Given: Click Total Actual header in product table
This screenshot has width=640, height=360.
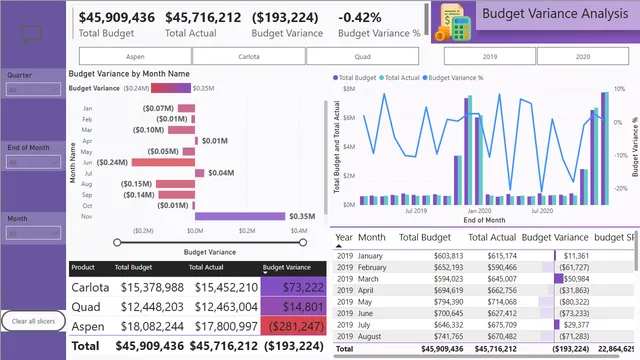Looking at the screenshot, I should 206,267.
